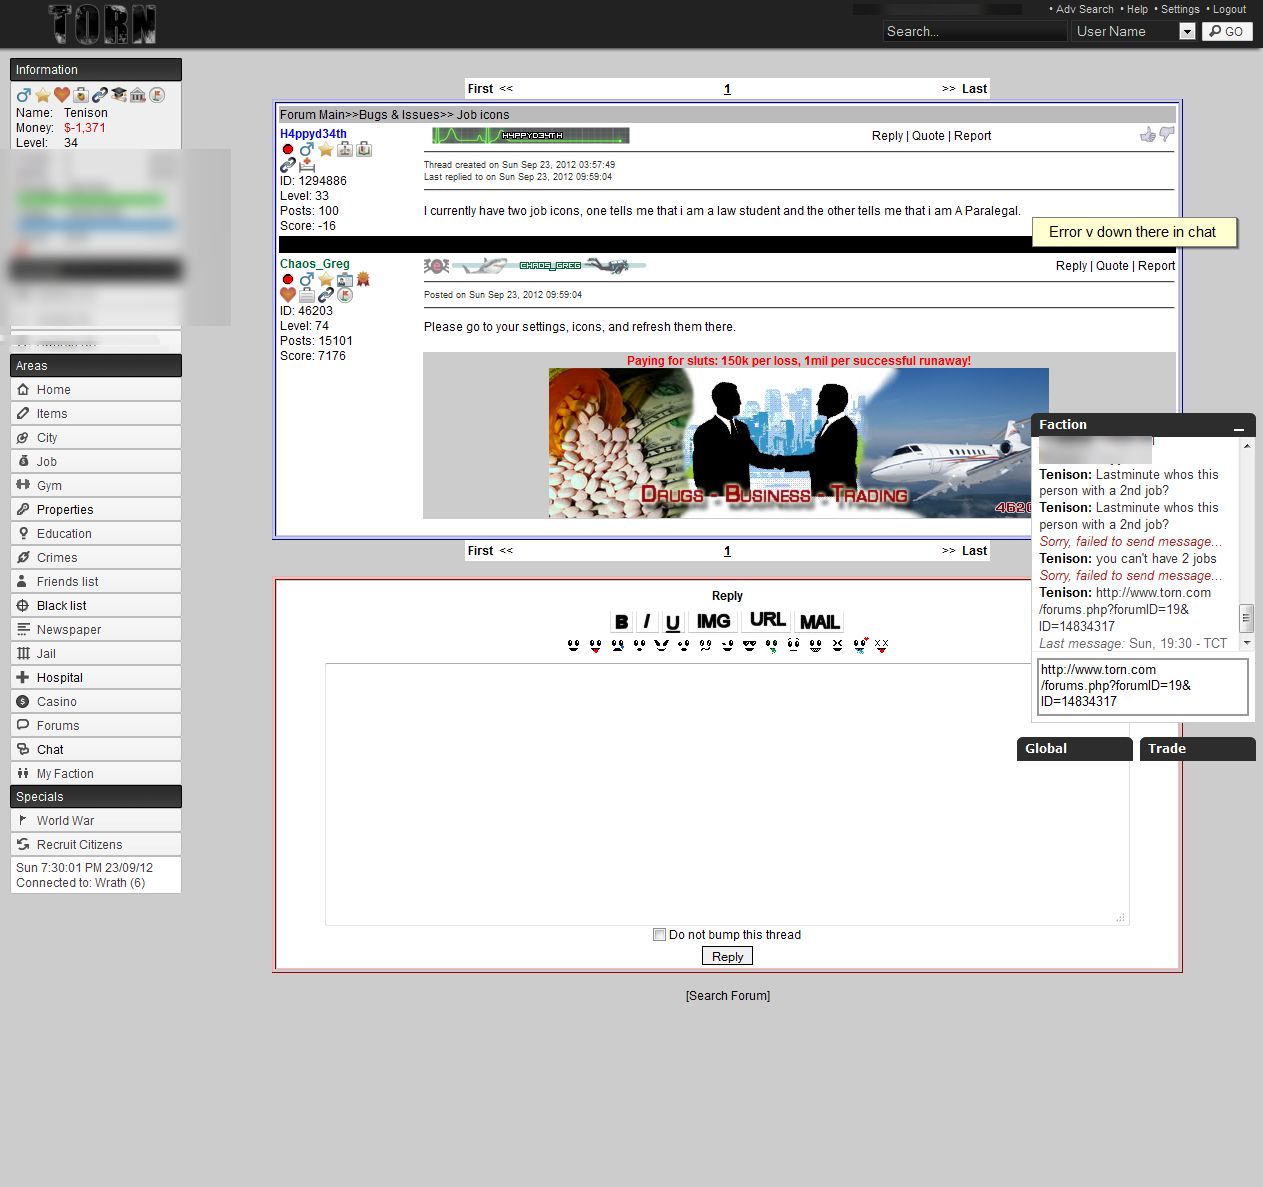
Task: Insert URL tag in reply
Action: (767, 620)
